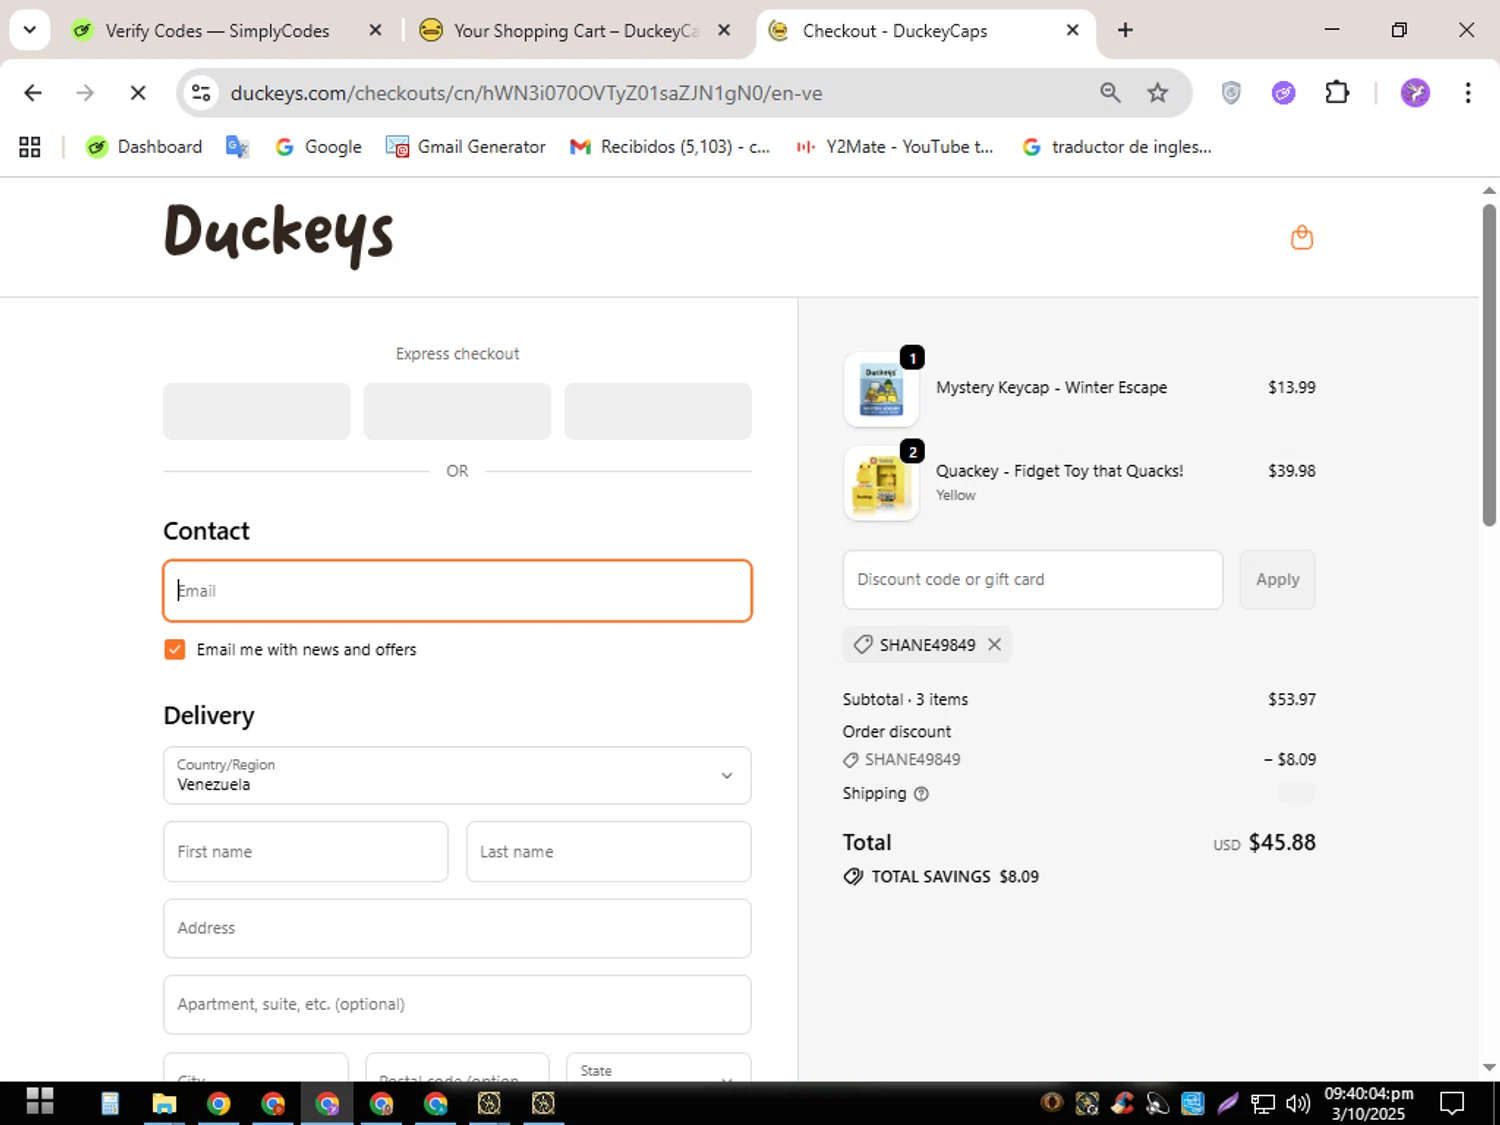Click the Apartment, suite field
1500x1125 pixels.
point(457,1004)
